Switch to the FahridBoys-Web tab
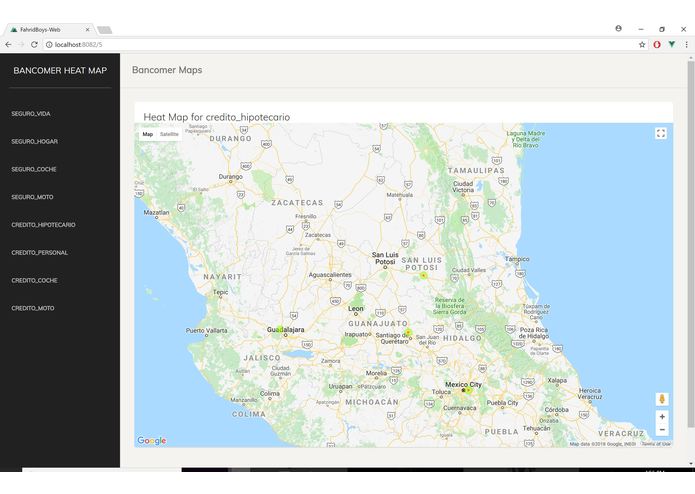The image size is (695, 494). point(49,30)
